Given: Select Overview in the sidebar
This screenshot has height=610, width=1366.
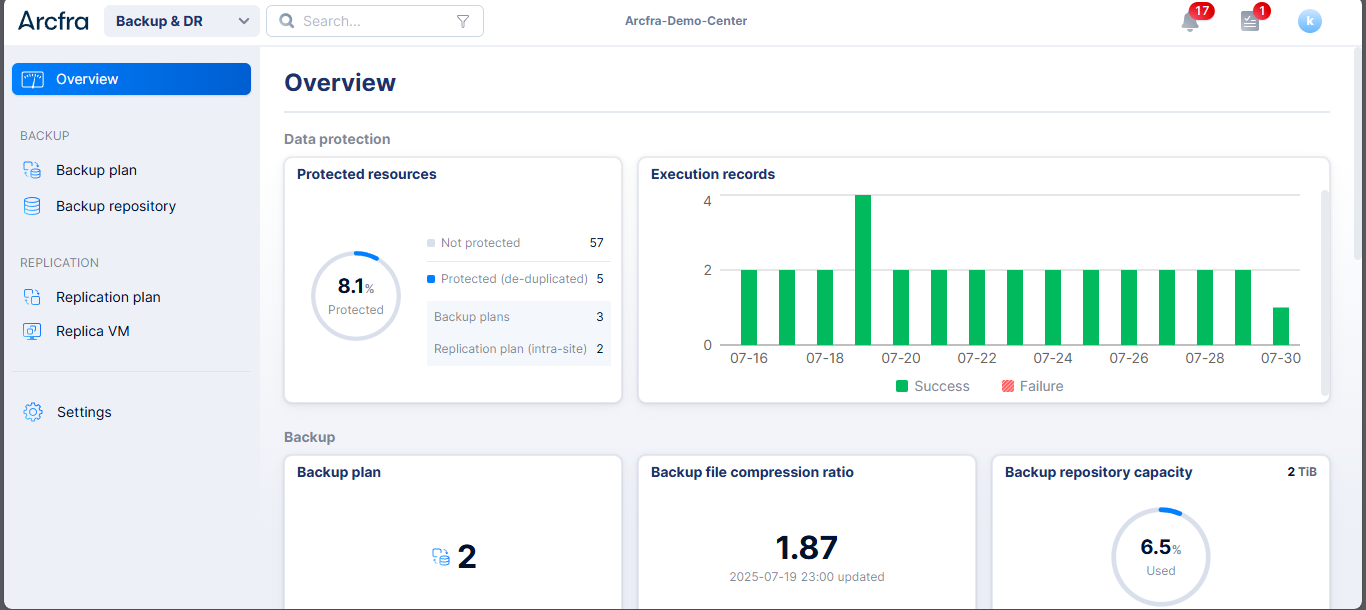Looking at the screenshot, I should tap(131, 79).
